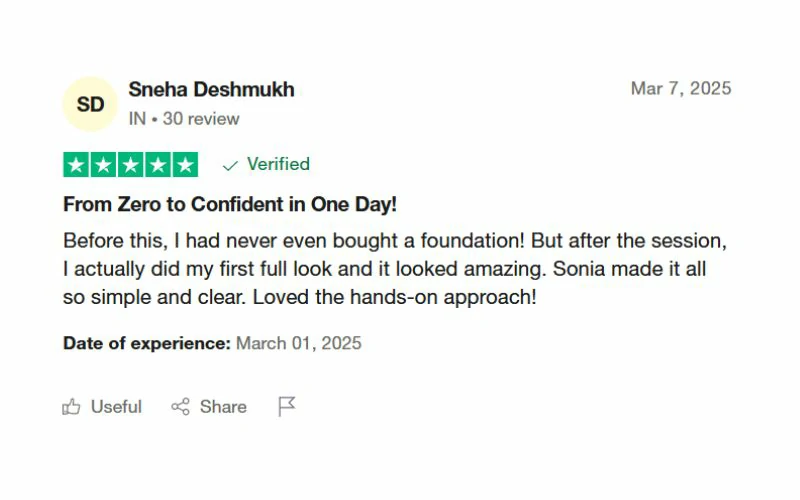Click the "30 review" count text
The width and height of the screenshot is (800, 500).
point(201,119)
